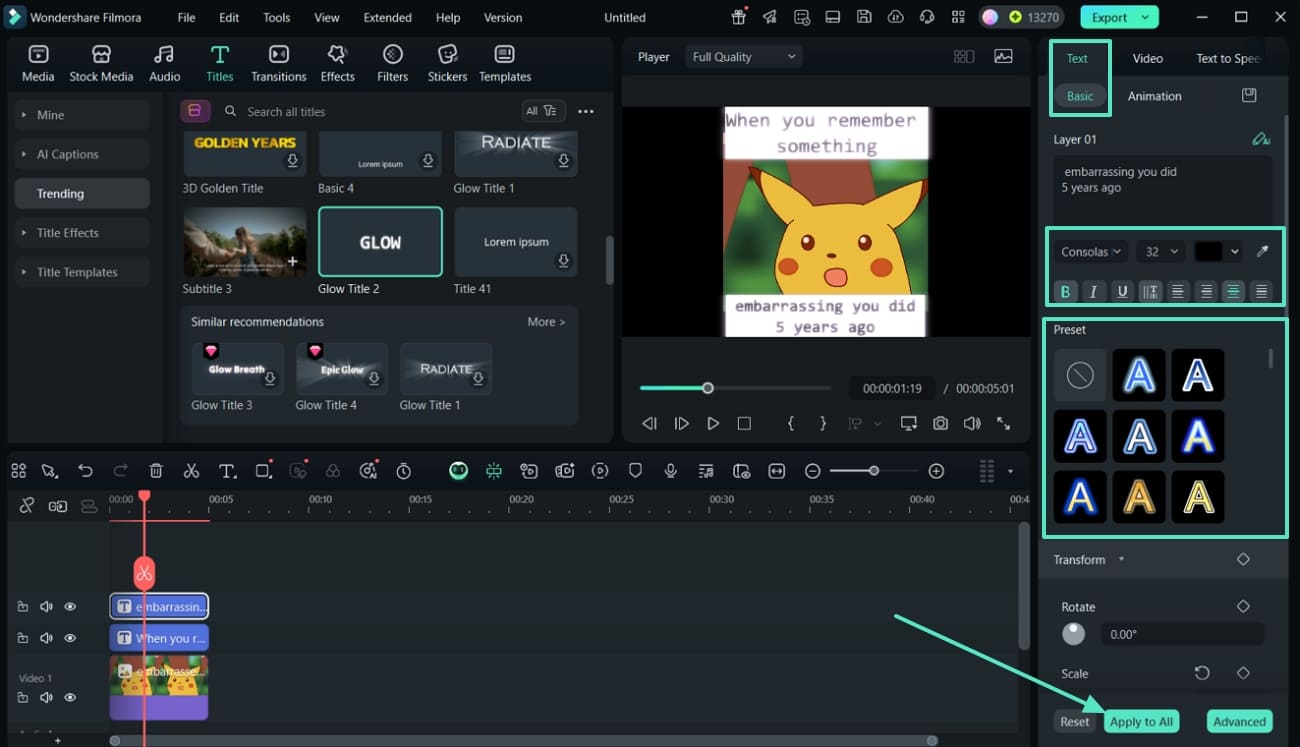Open the Stock Media tab
The width and height of the screenshot is (1300, 747).
[101, 63]
